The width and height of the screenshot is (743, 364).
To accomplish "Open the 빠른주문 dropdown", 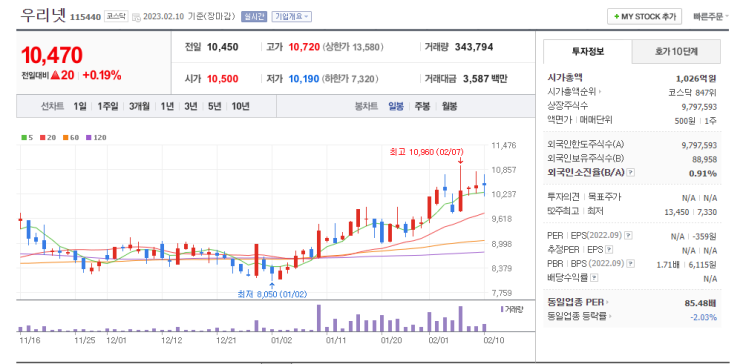I will click(x=710, y=17).
